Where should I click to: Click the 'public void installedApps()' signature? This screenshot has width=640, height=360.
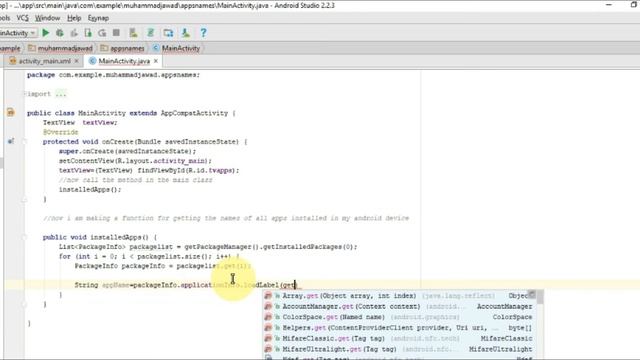click(100, 237)
